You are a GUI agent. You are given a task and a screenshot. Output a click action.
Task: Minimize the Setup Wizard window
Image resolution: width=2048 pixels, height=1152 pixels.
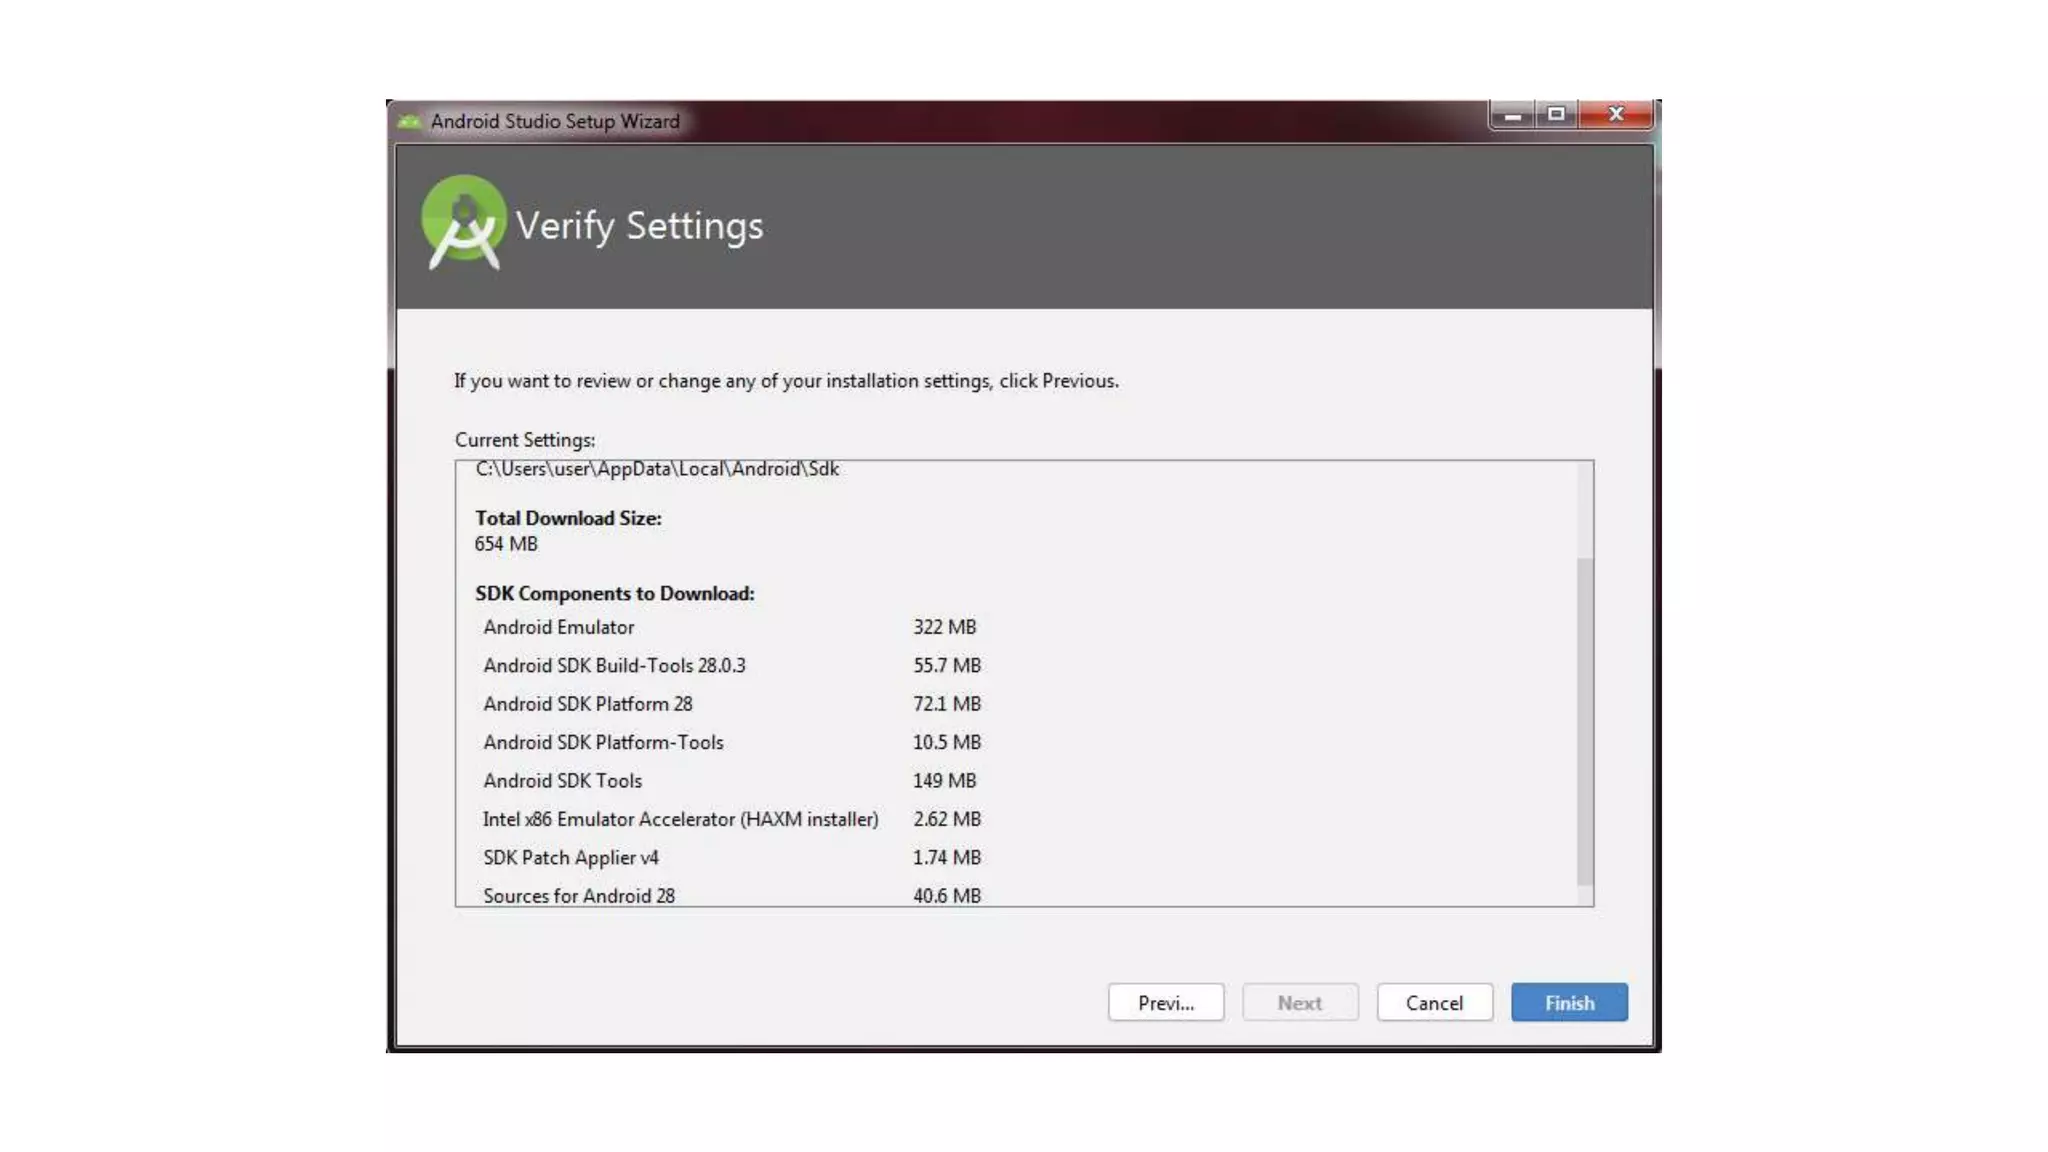click(1512, 116)
